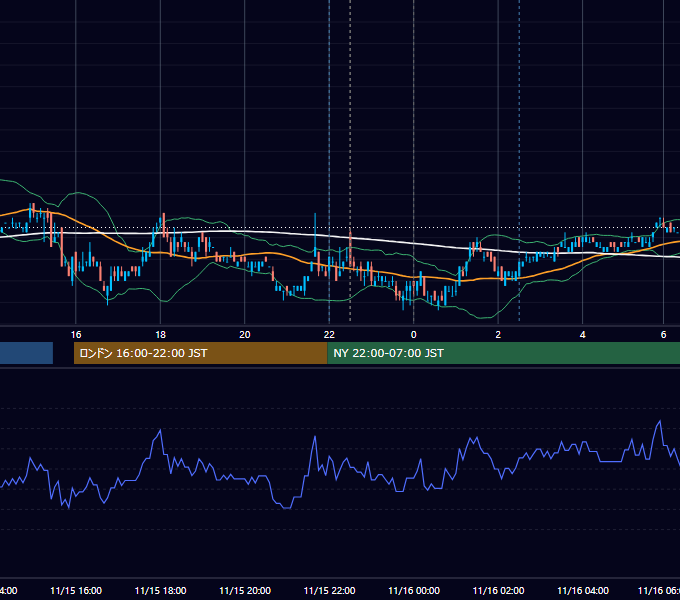Click the 11/15 20:00 date label

[x=245, y=590]
